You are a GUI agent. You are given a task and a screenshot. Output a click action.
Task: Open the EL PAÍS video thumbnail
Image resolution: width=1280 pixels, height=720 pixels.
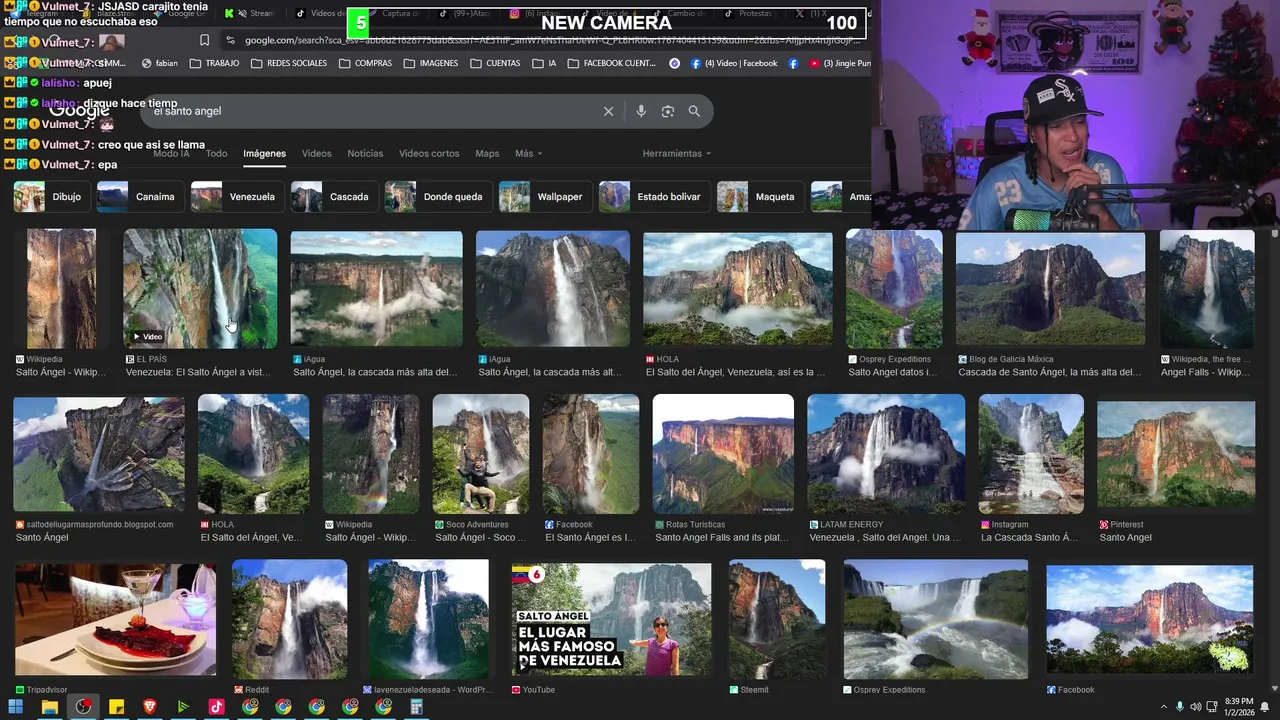coord(200,289)
